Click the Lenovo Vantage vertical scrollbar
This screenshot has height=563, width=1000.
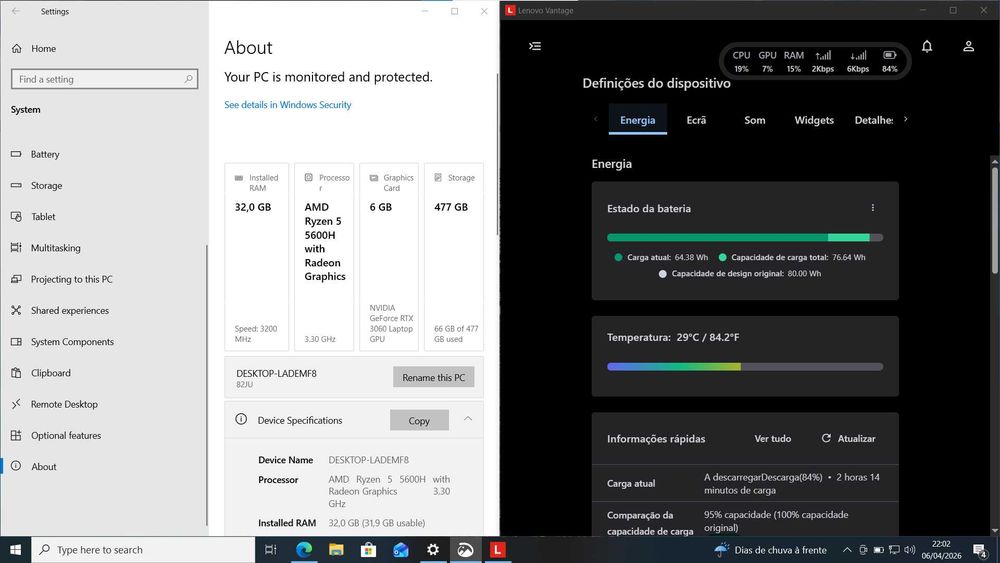click(x=994, y=217)
